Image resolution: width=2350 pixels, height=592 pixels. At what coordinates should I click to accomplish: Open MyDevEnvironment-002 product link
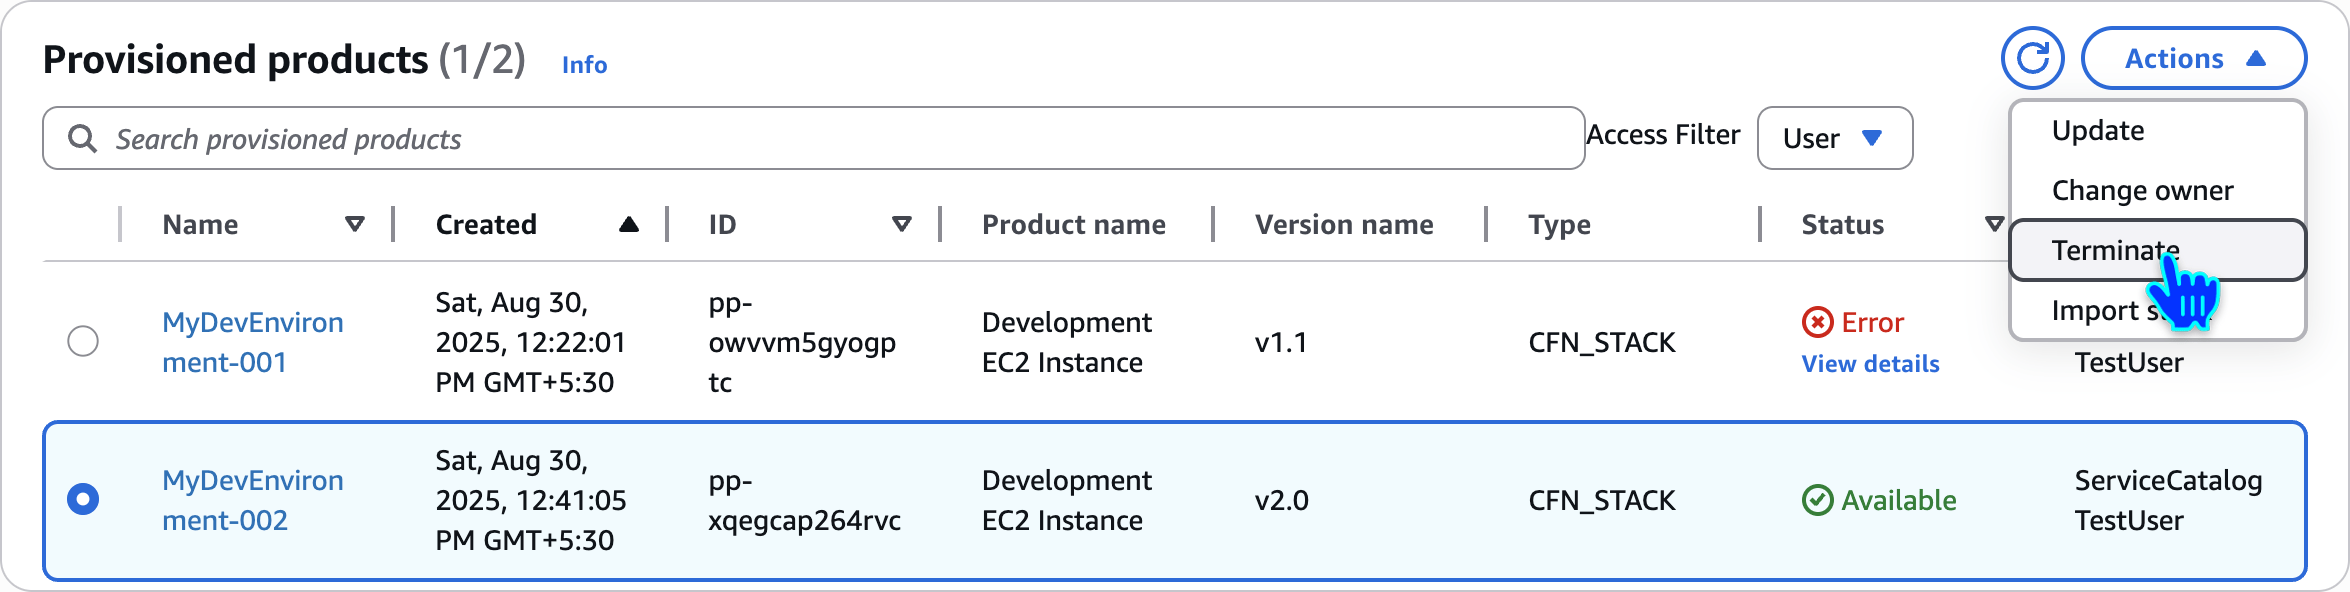253,500
